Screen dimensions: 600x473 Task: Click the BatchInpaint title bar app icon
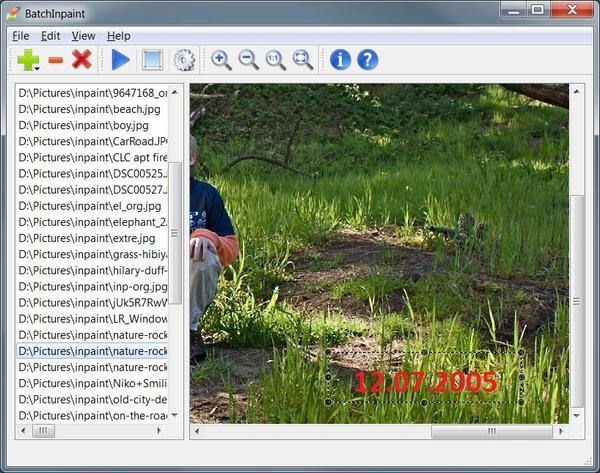(x=13, y=14)
